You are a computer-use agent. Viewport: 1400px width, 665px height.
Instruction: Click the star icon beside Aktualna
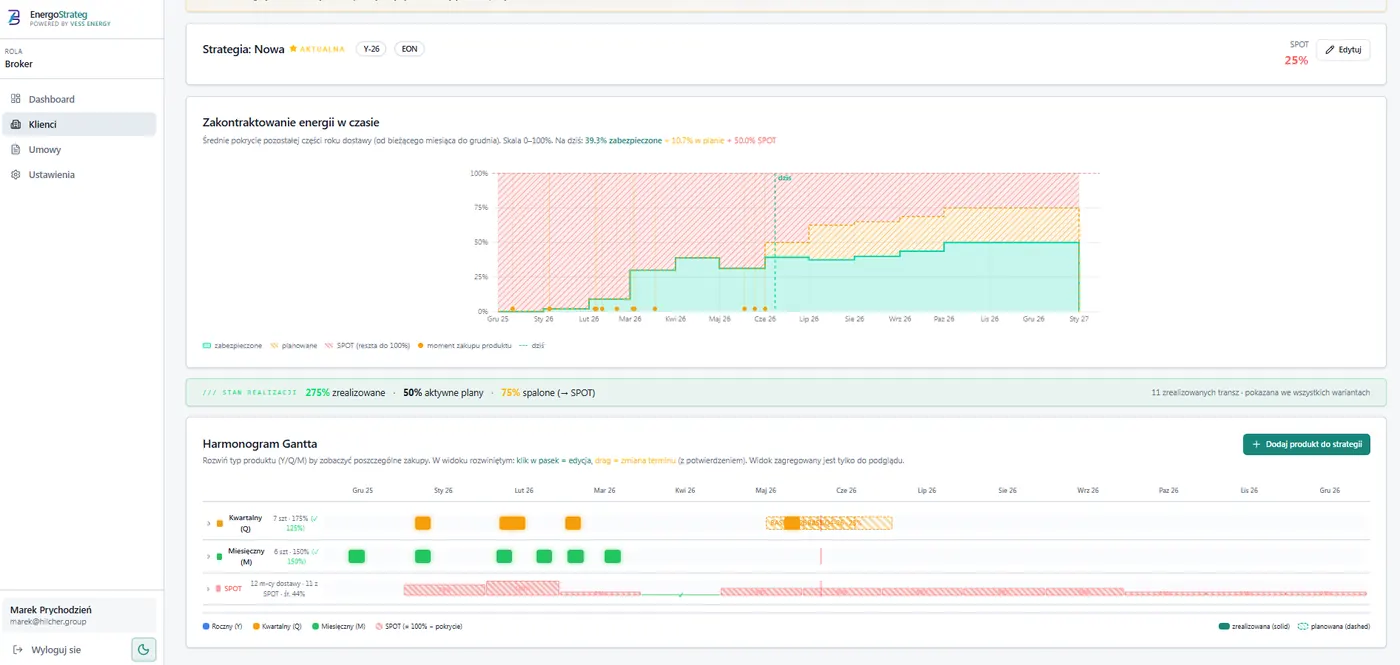click(x=293, y=49)
